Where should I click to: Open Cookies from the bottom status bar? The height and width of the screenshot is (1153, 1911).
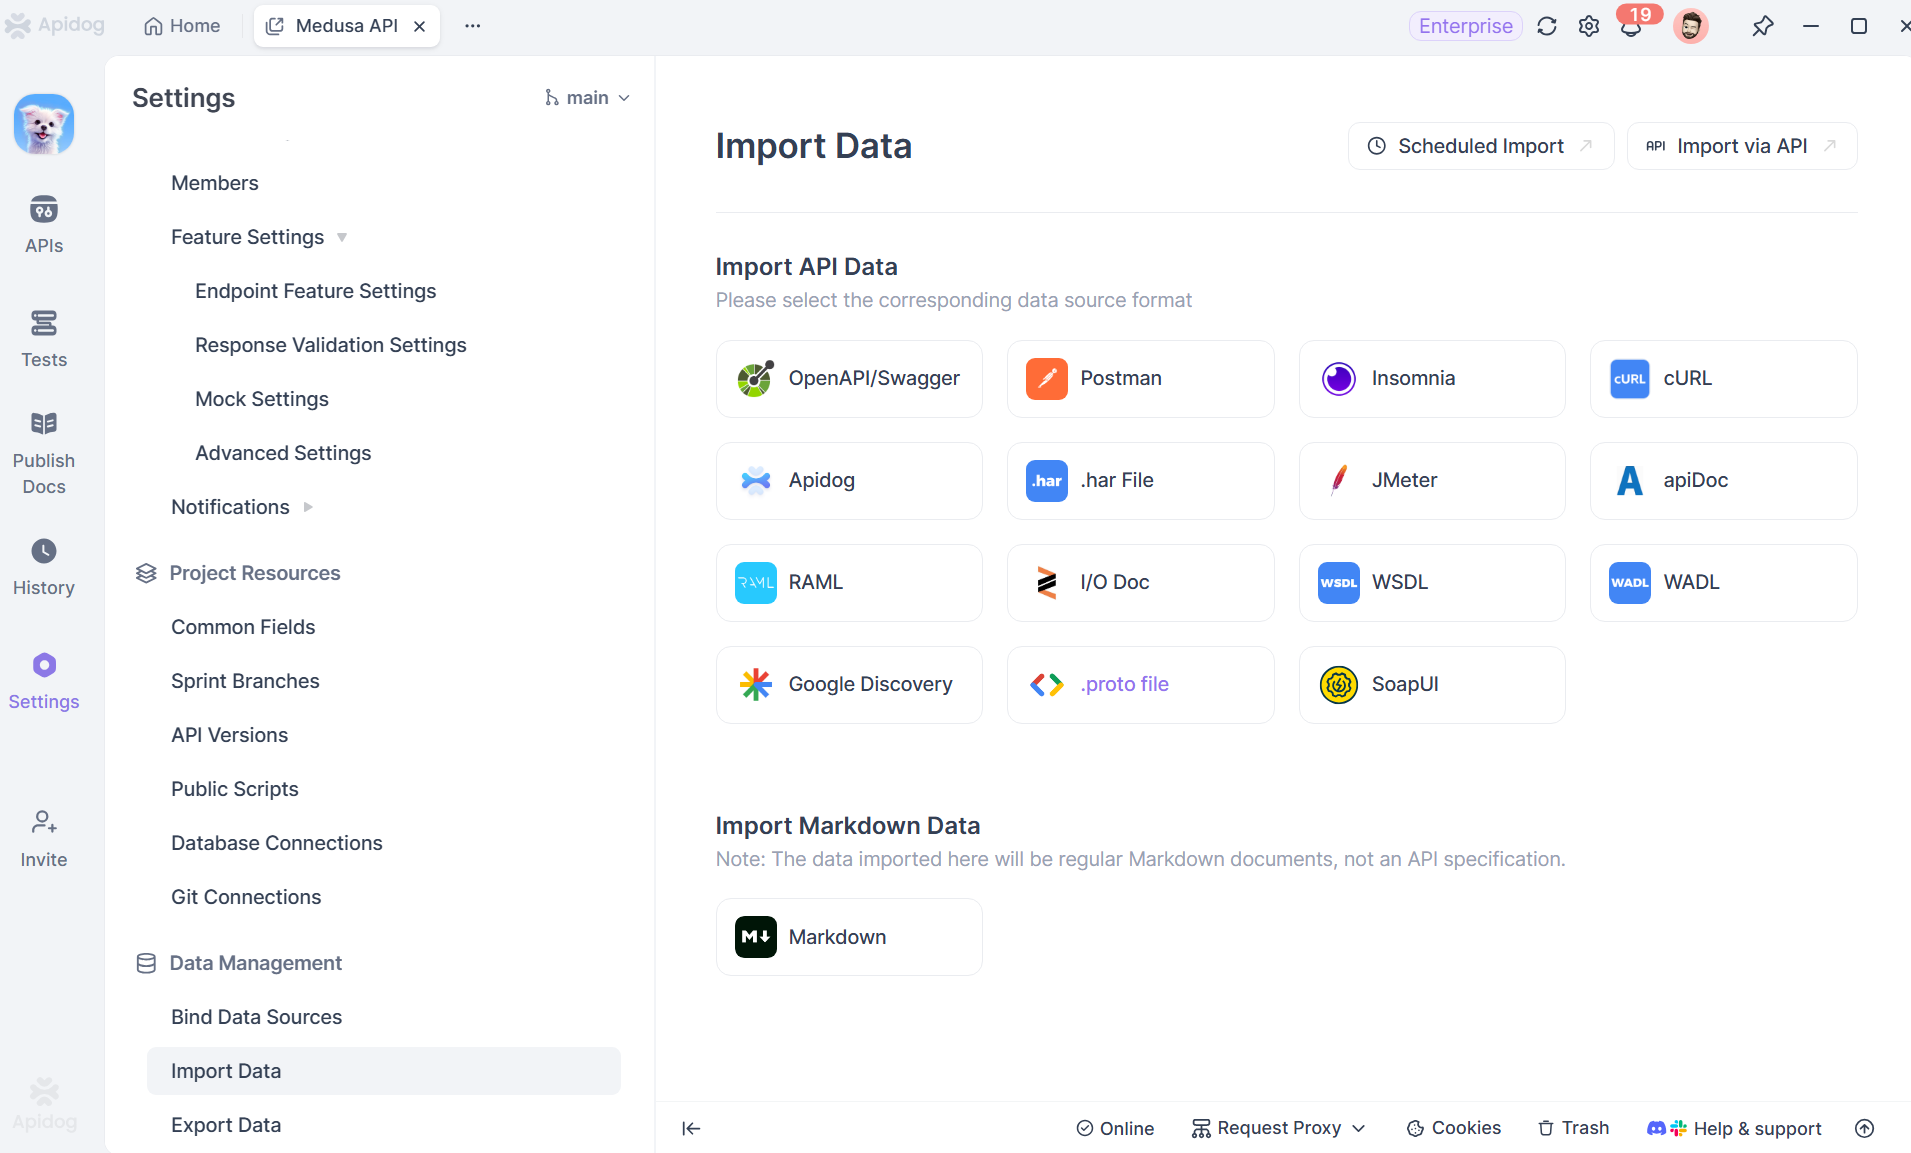1453,1128
